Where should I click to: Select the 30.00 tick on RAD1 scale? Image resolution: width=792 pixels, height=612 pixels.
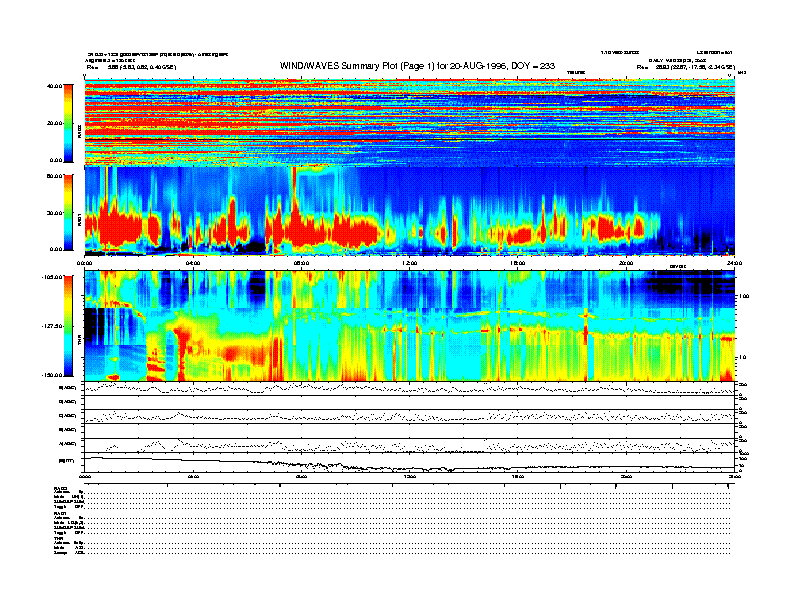click(x=54, y=213)
